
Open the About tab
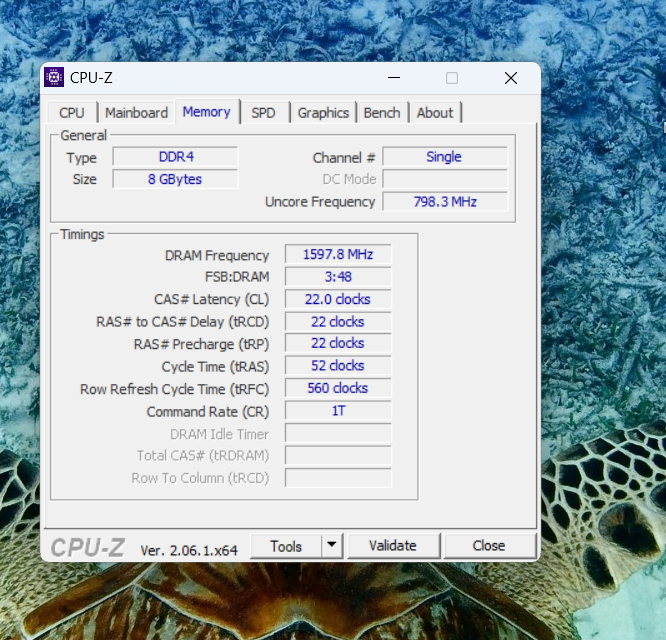pyautogui.click(x=435, y=113)
